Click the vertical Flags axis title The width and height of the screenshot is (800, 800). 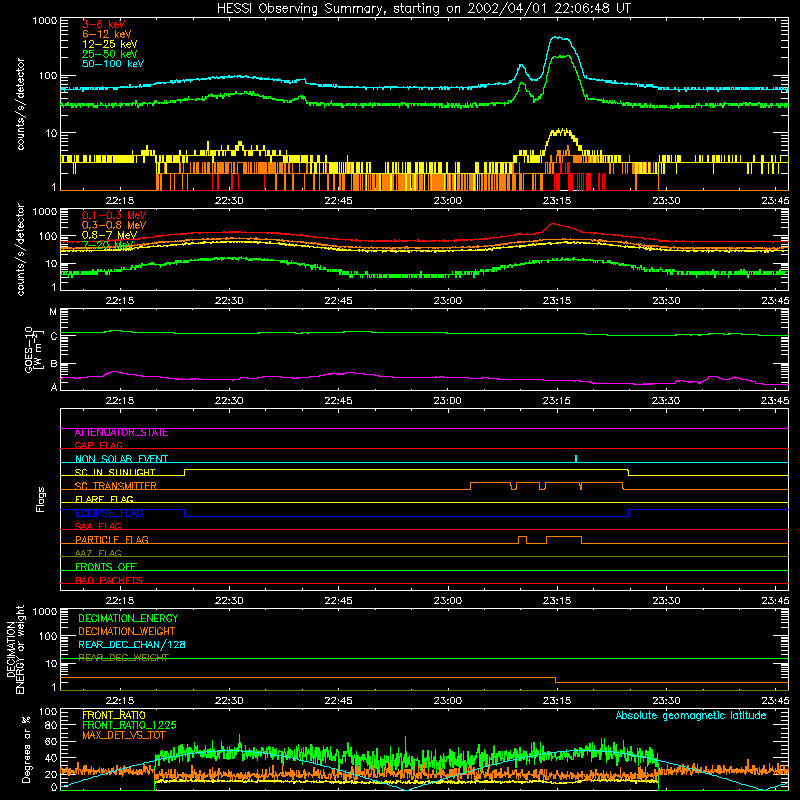click(41, 499)
